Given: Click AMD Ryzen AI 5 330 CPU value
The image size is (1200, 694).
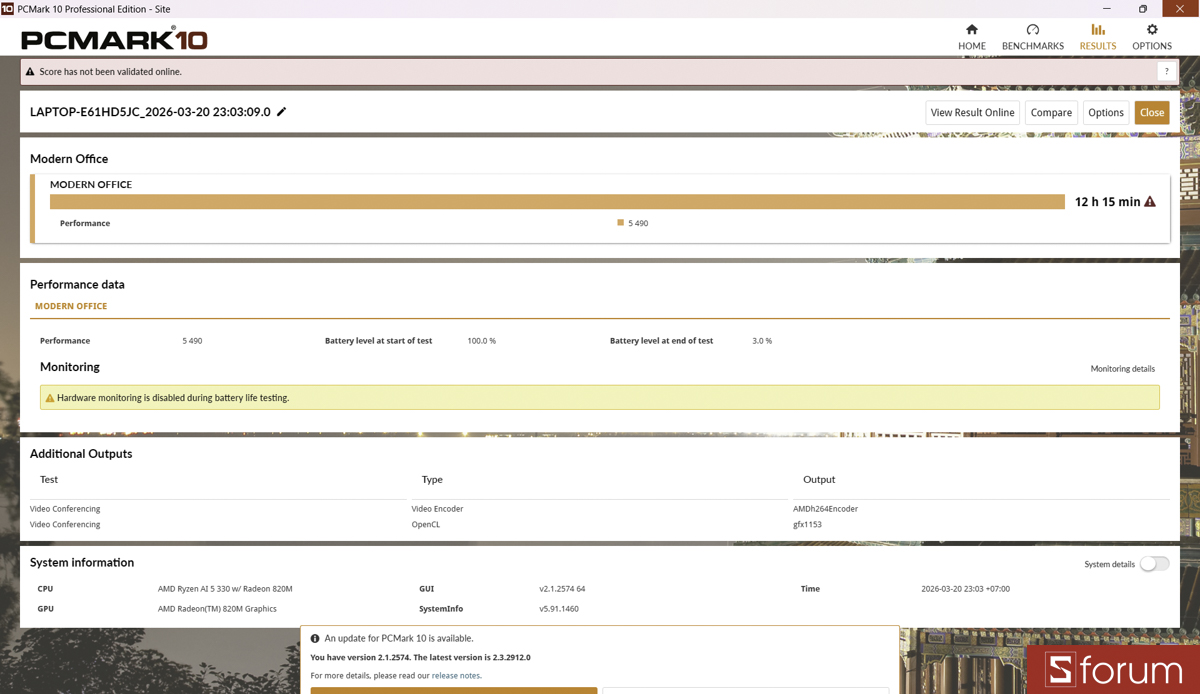Looking at the screenshot, I should 225,589.
